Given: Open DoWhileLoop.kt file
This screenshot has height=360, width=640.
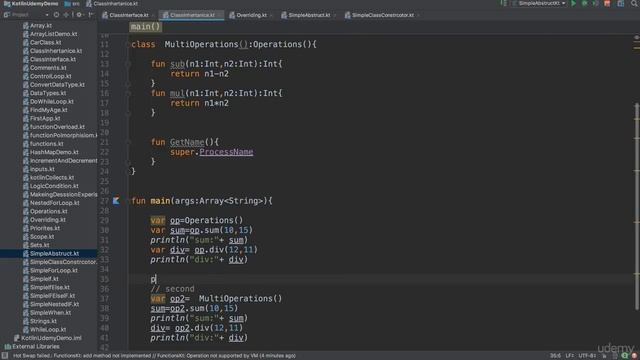Looking at the screenshot, I should [48, 102].
